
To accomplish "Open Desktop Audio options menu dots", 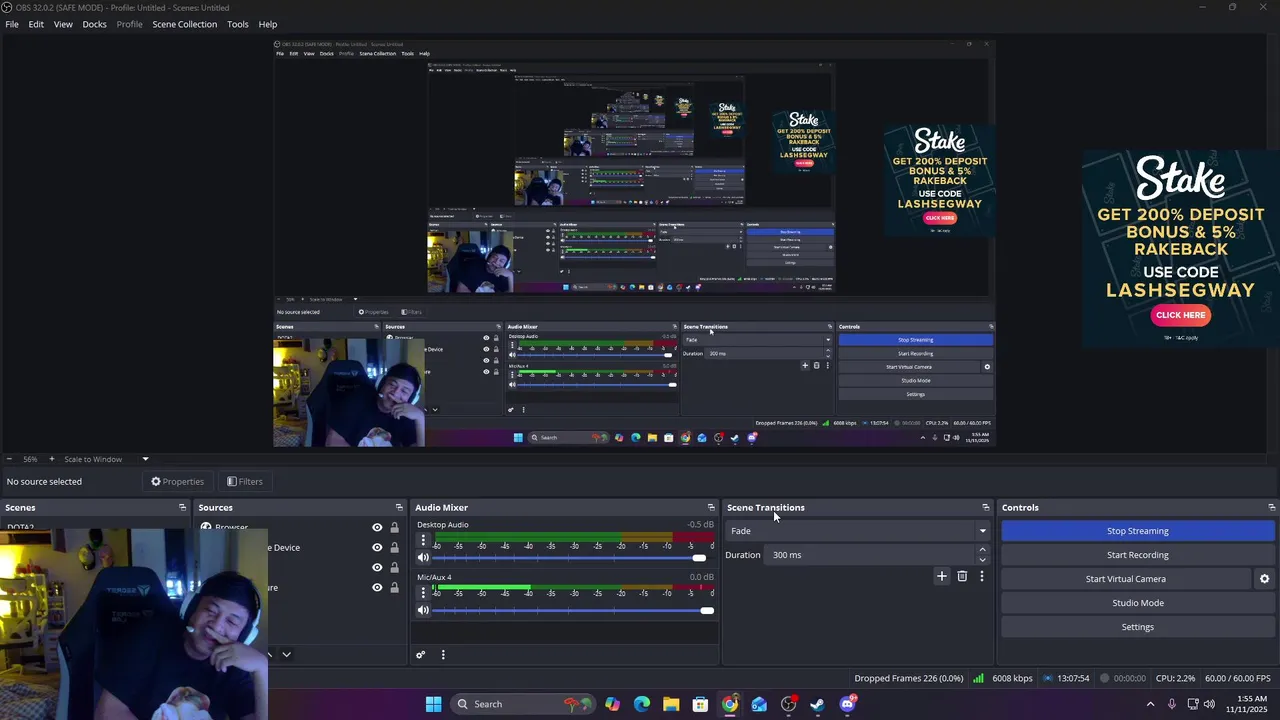I will [x=423, y=540].
